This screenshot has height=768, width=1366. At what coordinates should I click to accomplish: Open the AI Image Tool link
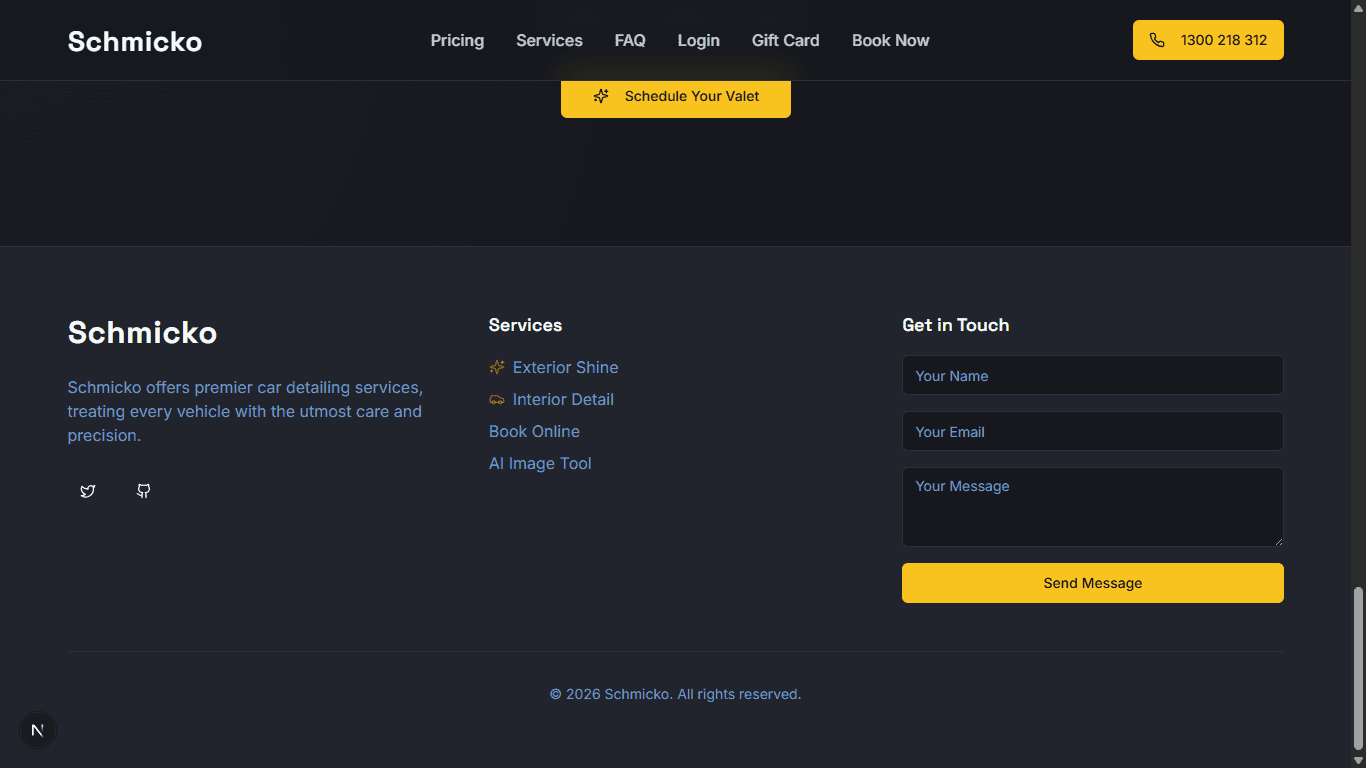[540, 463]
